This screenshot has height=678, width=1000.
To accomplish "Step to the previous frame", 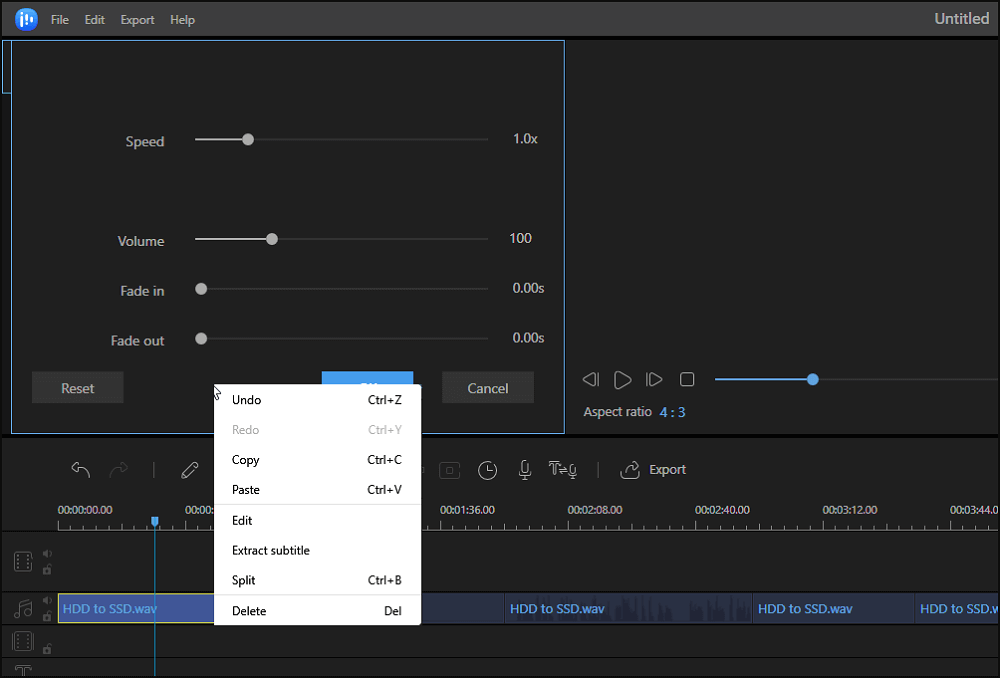I will pyautogui.click(x=591, y=380).
